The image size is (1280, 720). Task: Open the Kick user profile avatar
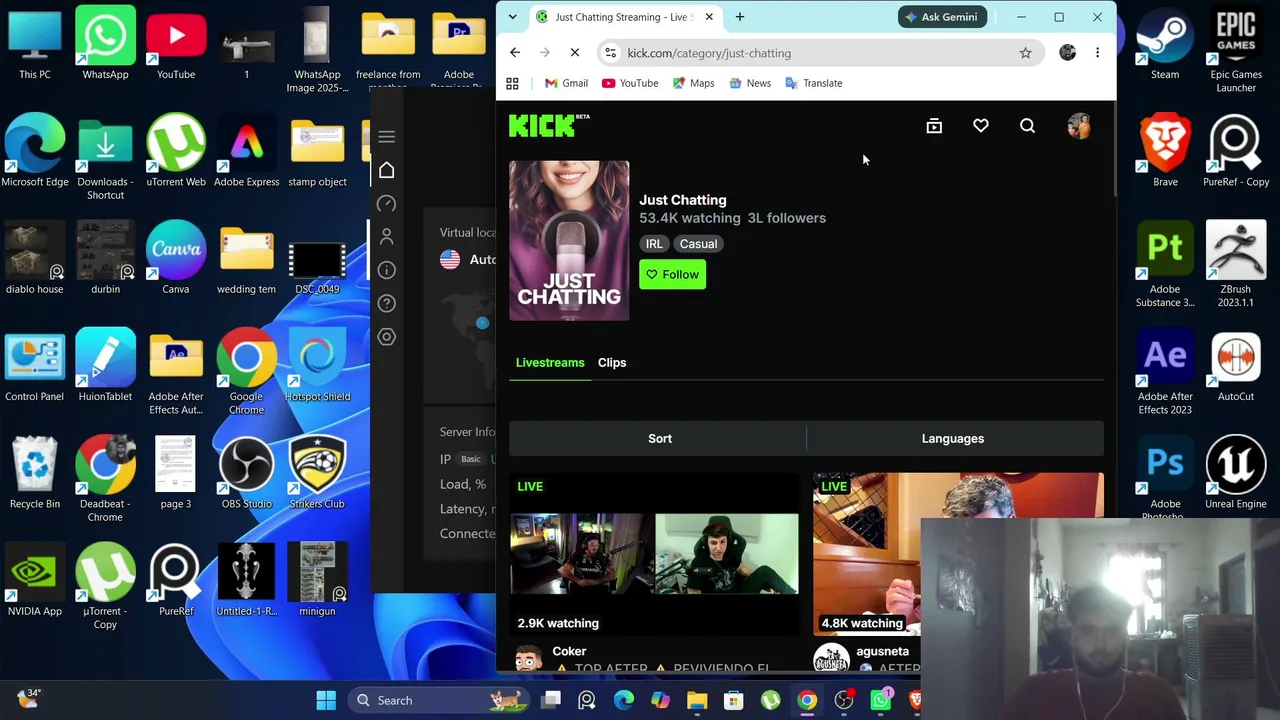pos(1078,126)
